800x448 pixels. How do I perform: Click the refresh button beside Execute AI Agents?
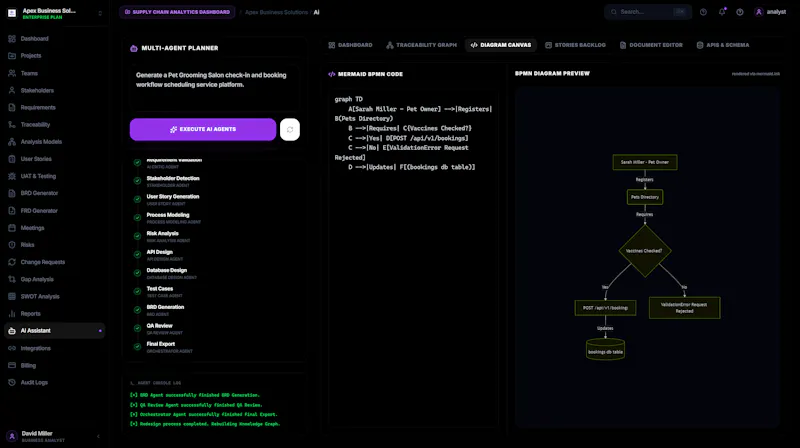tap(290, 130)
